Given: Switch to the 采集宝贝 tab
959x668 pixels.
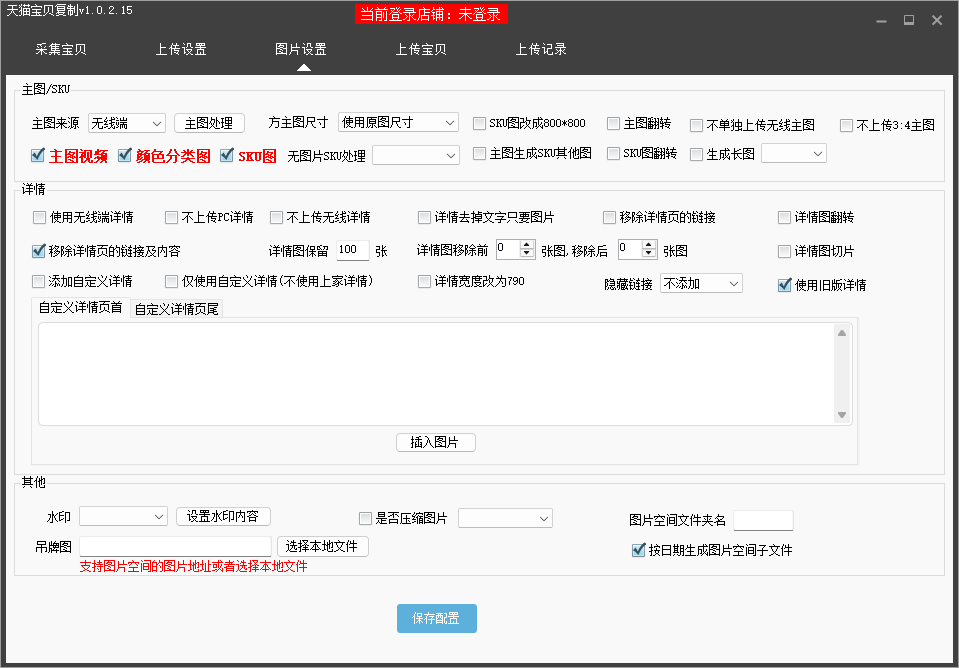Looking at the screenshot, I should click(x=60, y=49).
